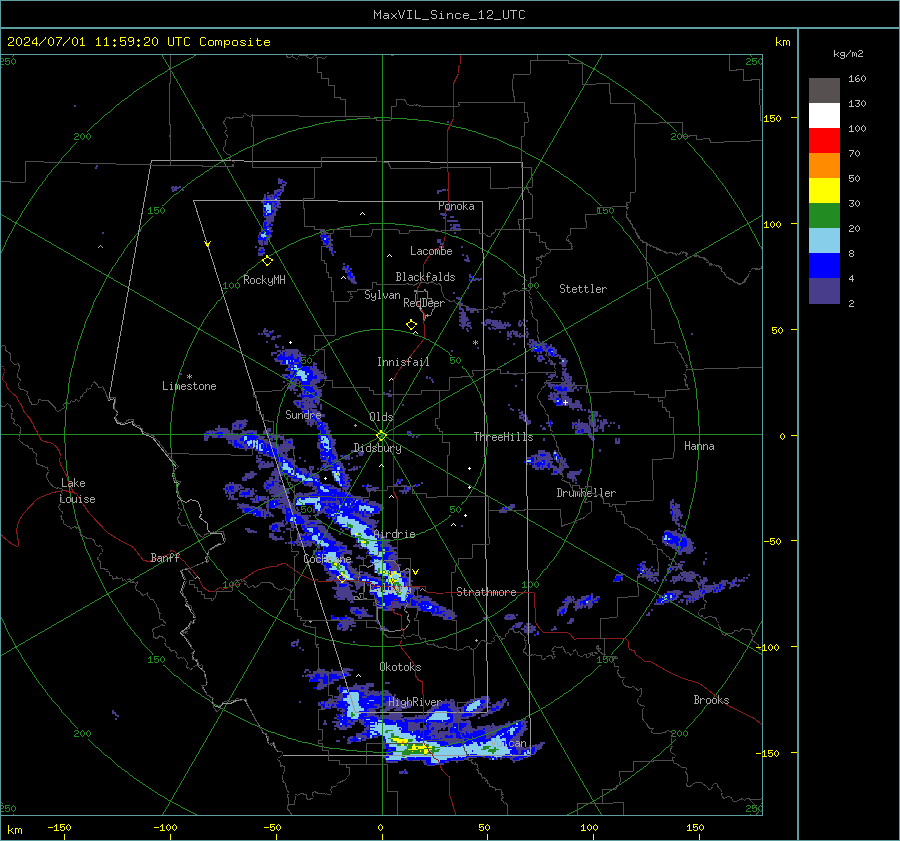Click the Lake Louise label
The width and height of the screenshot is (900, 841).
point(78,491)
